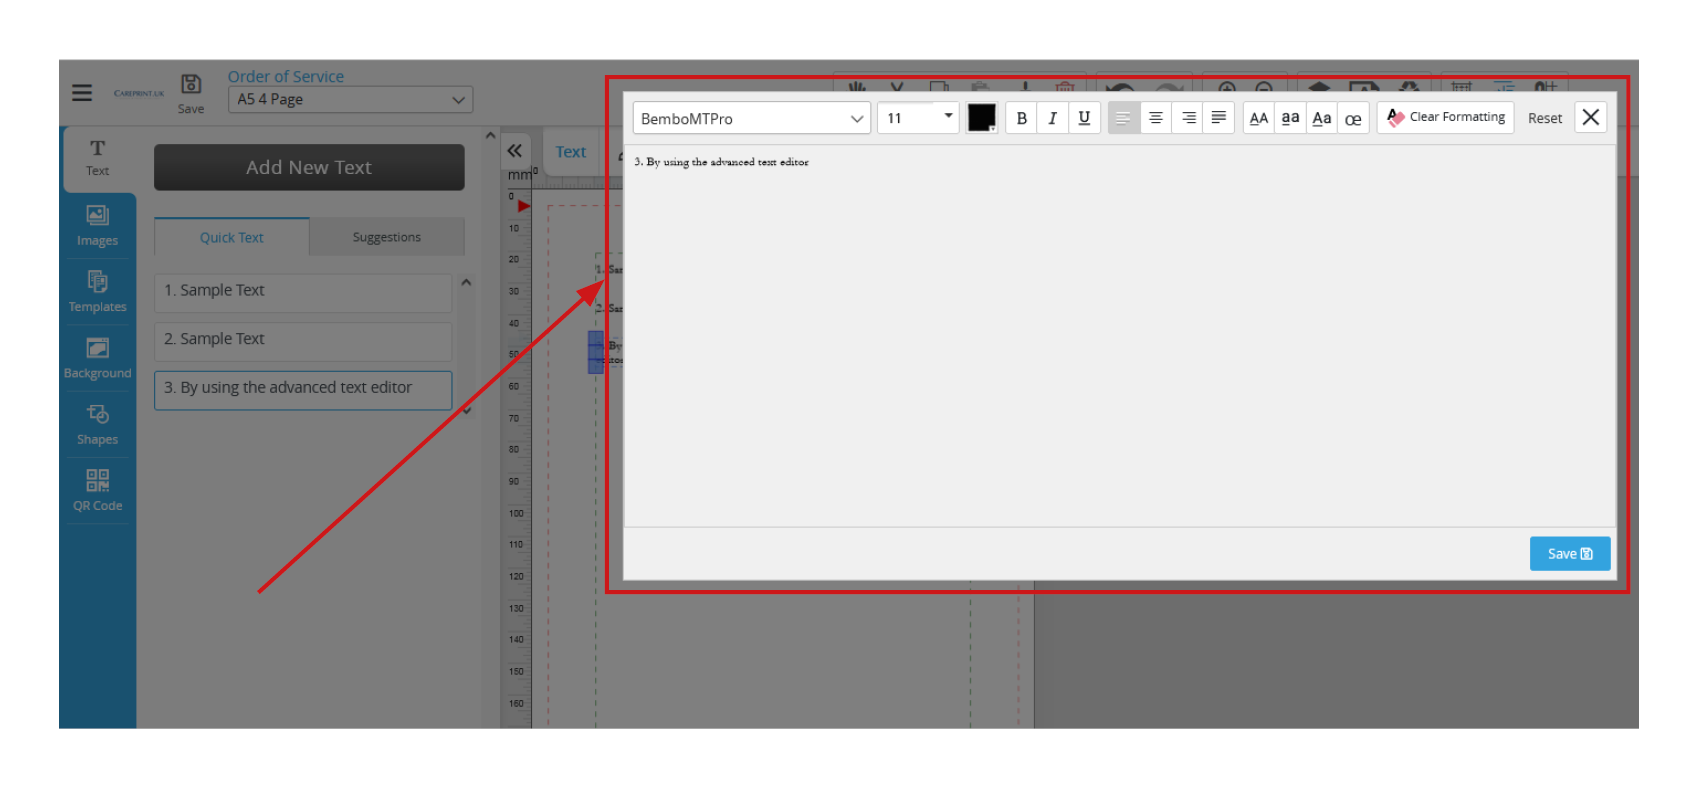Viewport: 1698px width, 788px height.
Task: Convert text to uppercase with AA icon
Action: (x=1259, y=118)
